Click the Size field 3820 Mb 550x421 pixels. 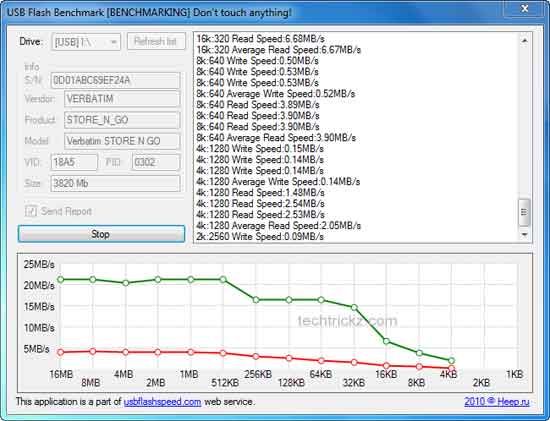tap(116, 183)
